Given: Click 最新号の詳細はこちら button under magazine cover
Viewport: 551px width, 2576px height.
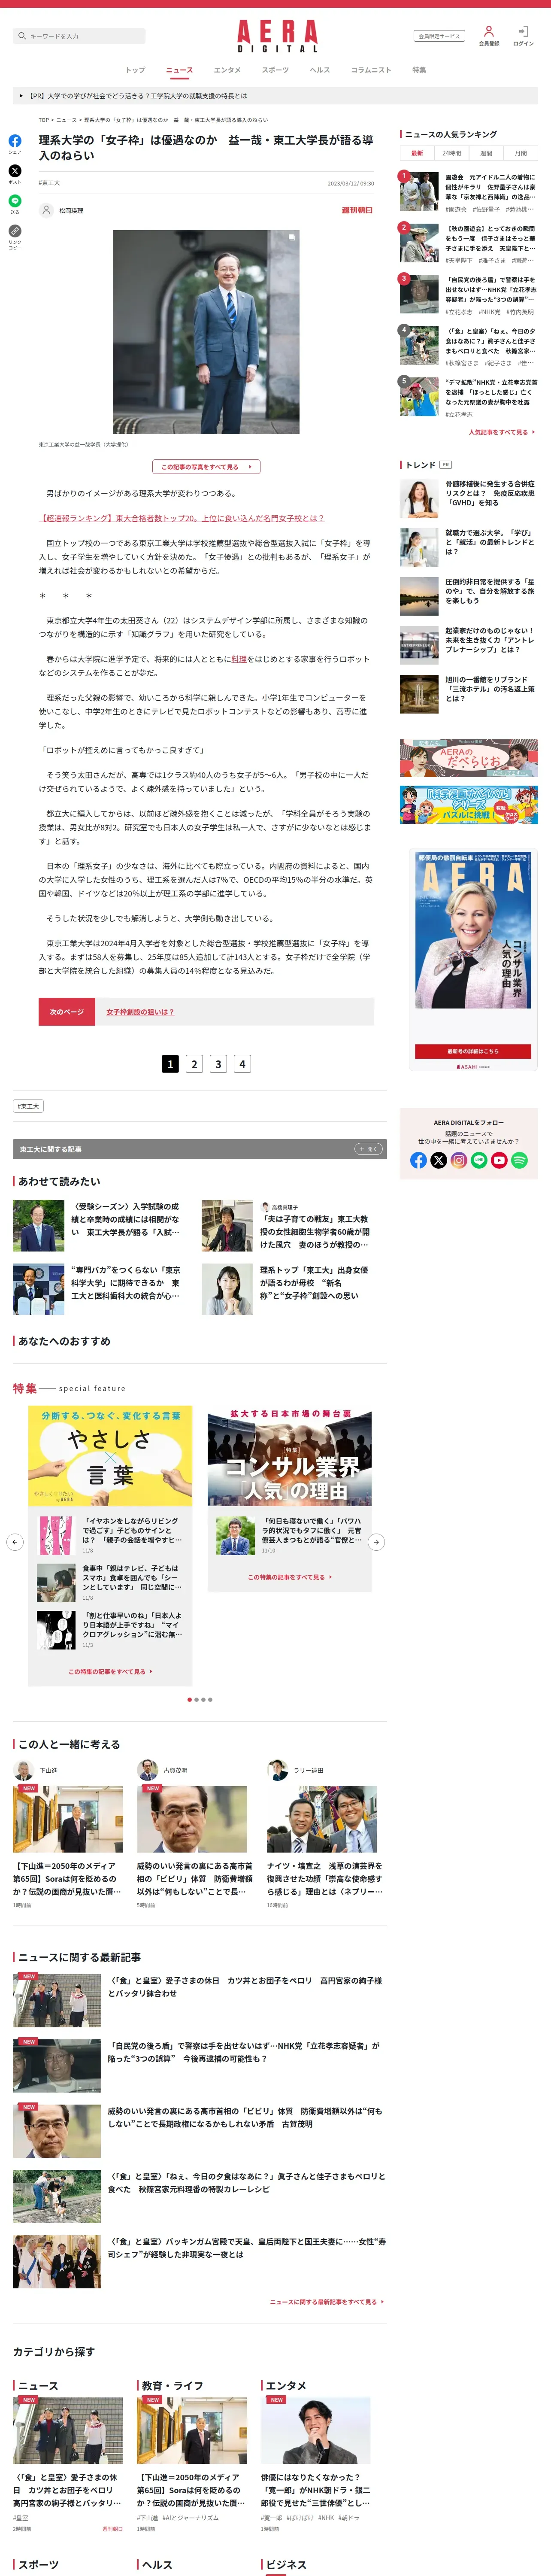Looking at the screenshot, I should (x=473, y=1051).
